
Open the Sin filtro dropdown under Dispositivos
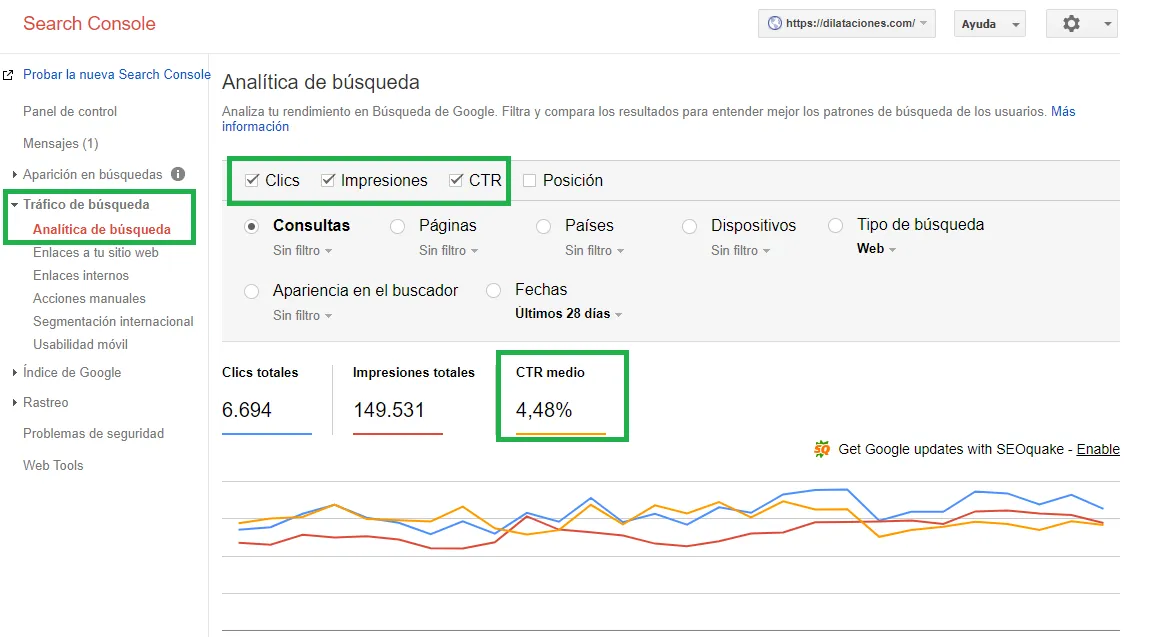coord(740,250)
